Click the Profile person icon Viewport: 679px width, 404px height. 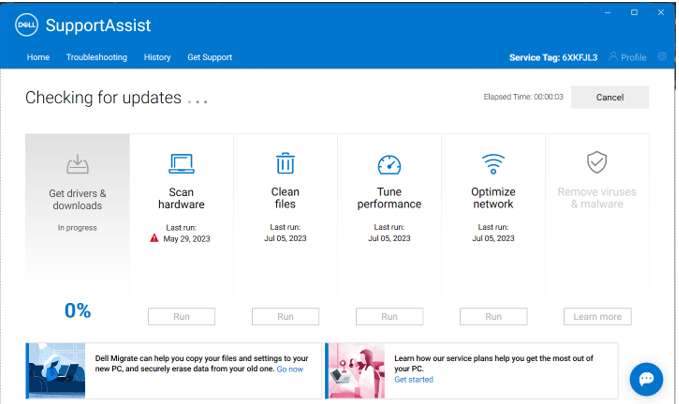point(613,57)
